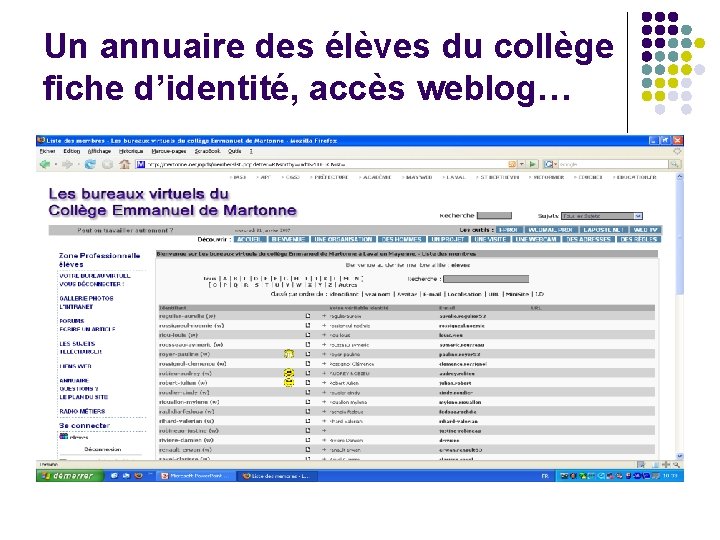This screenshot has height=540, width=720.
Task: Click the green Go arrow beside address bar
Action: click(x=533, y=164)
